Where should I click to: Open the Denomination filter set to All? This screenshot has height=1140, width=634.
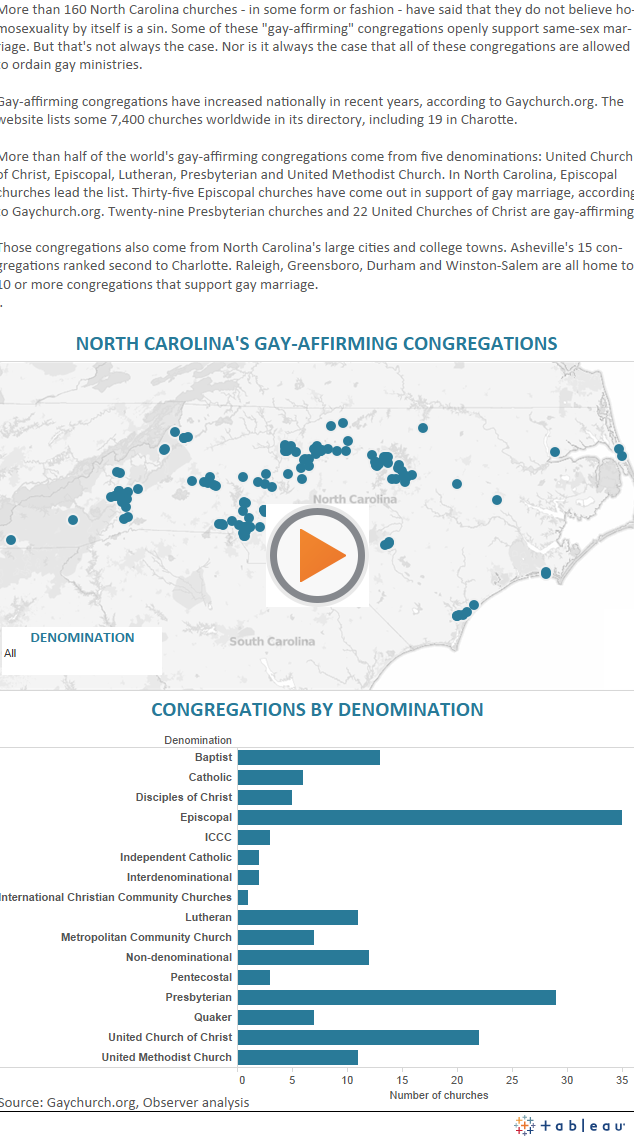(x=80, y=653)
